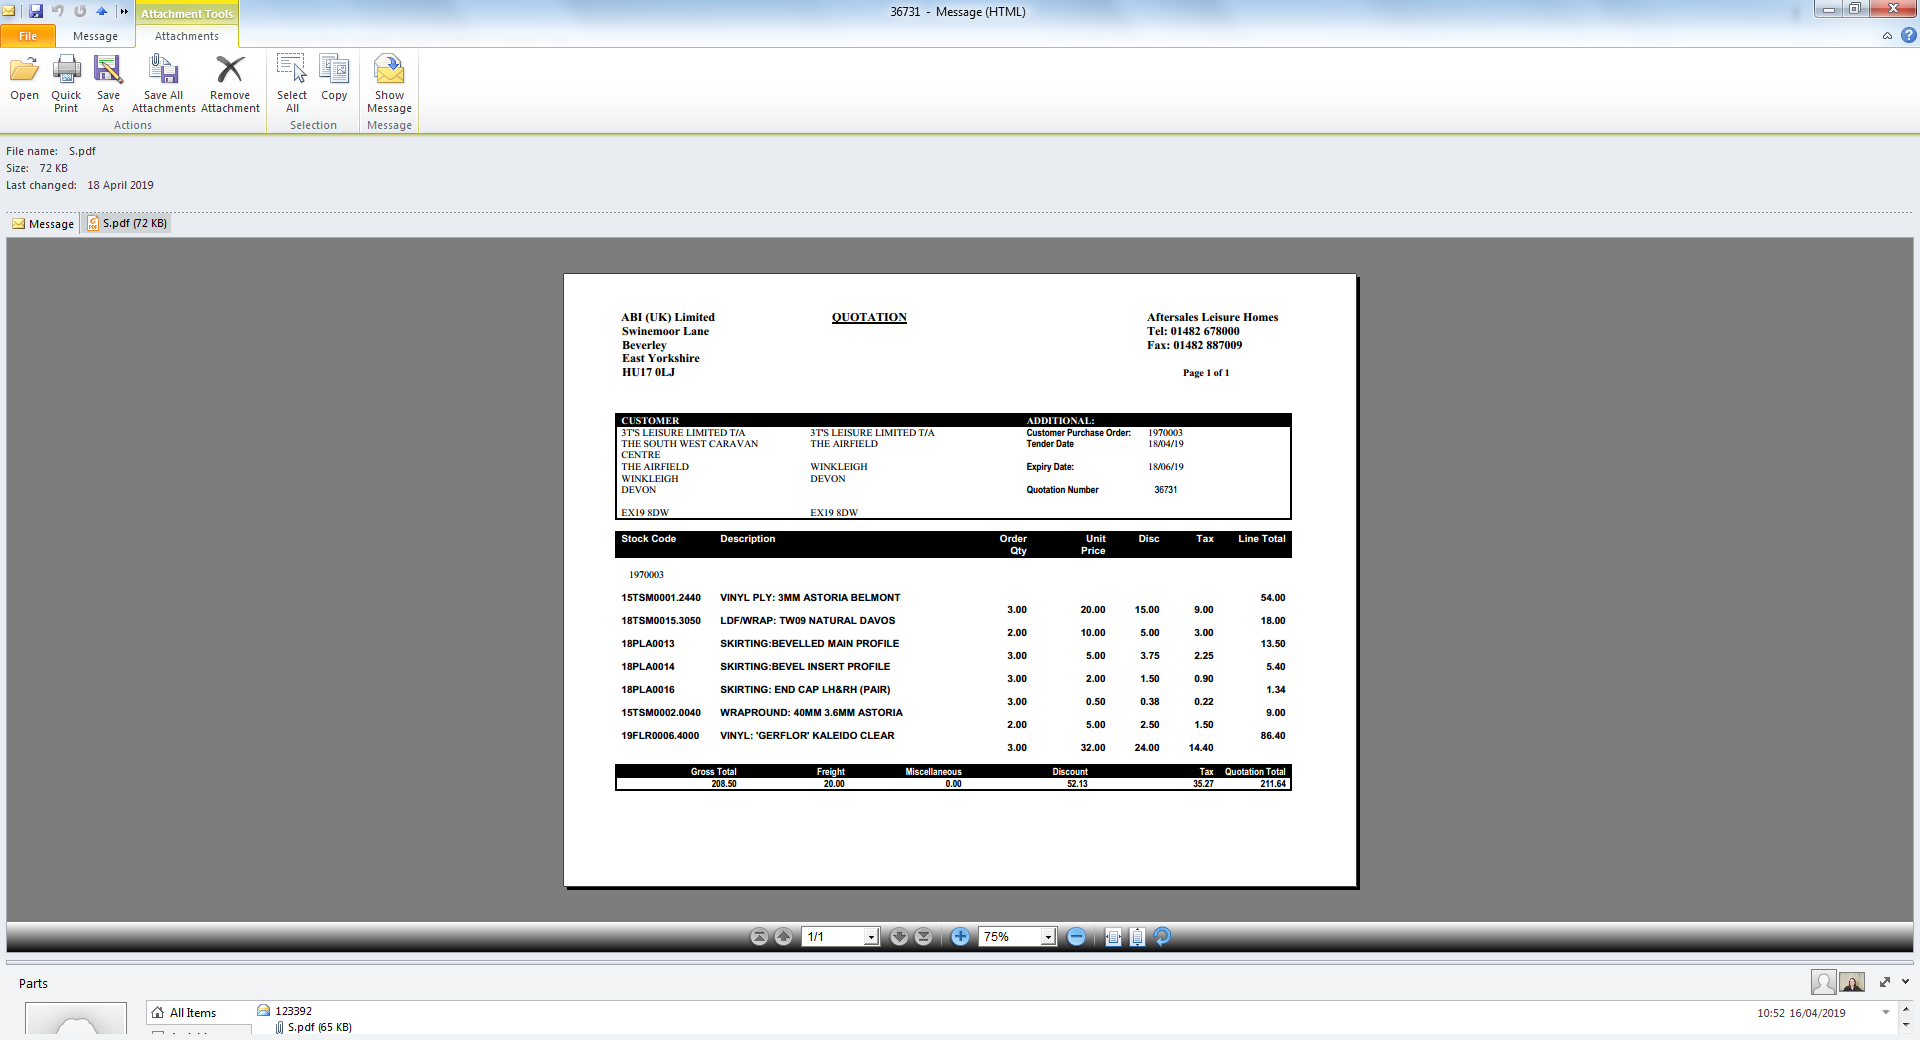
Task: Click the 211.64 Quotation Total value
Action: [x=1273, y=784]
